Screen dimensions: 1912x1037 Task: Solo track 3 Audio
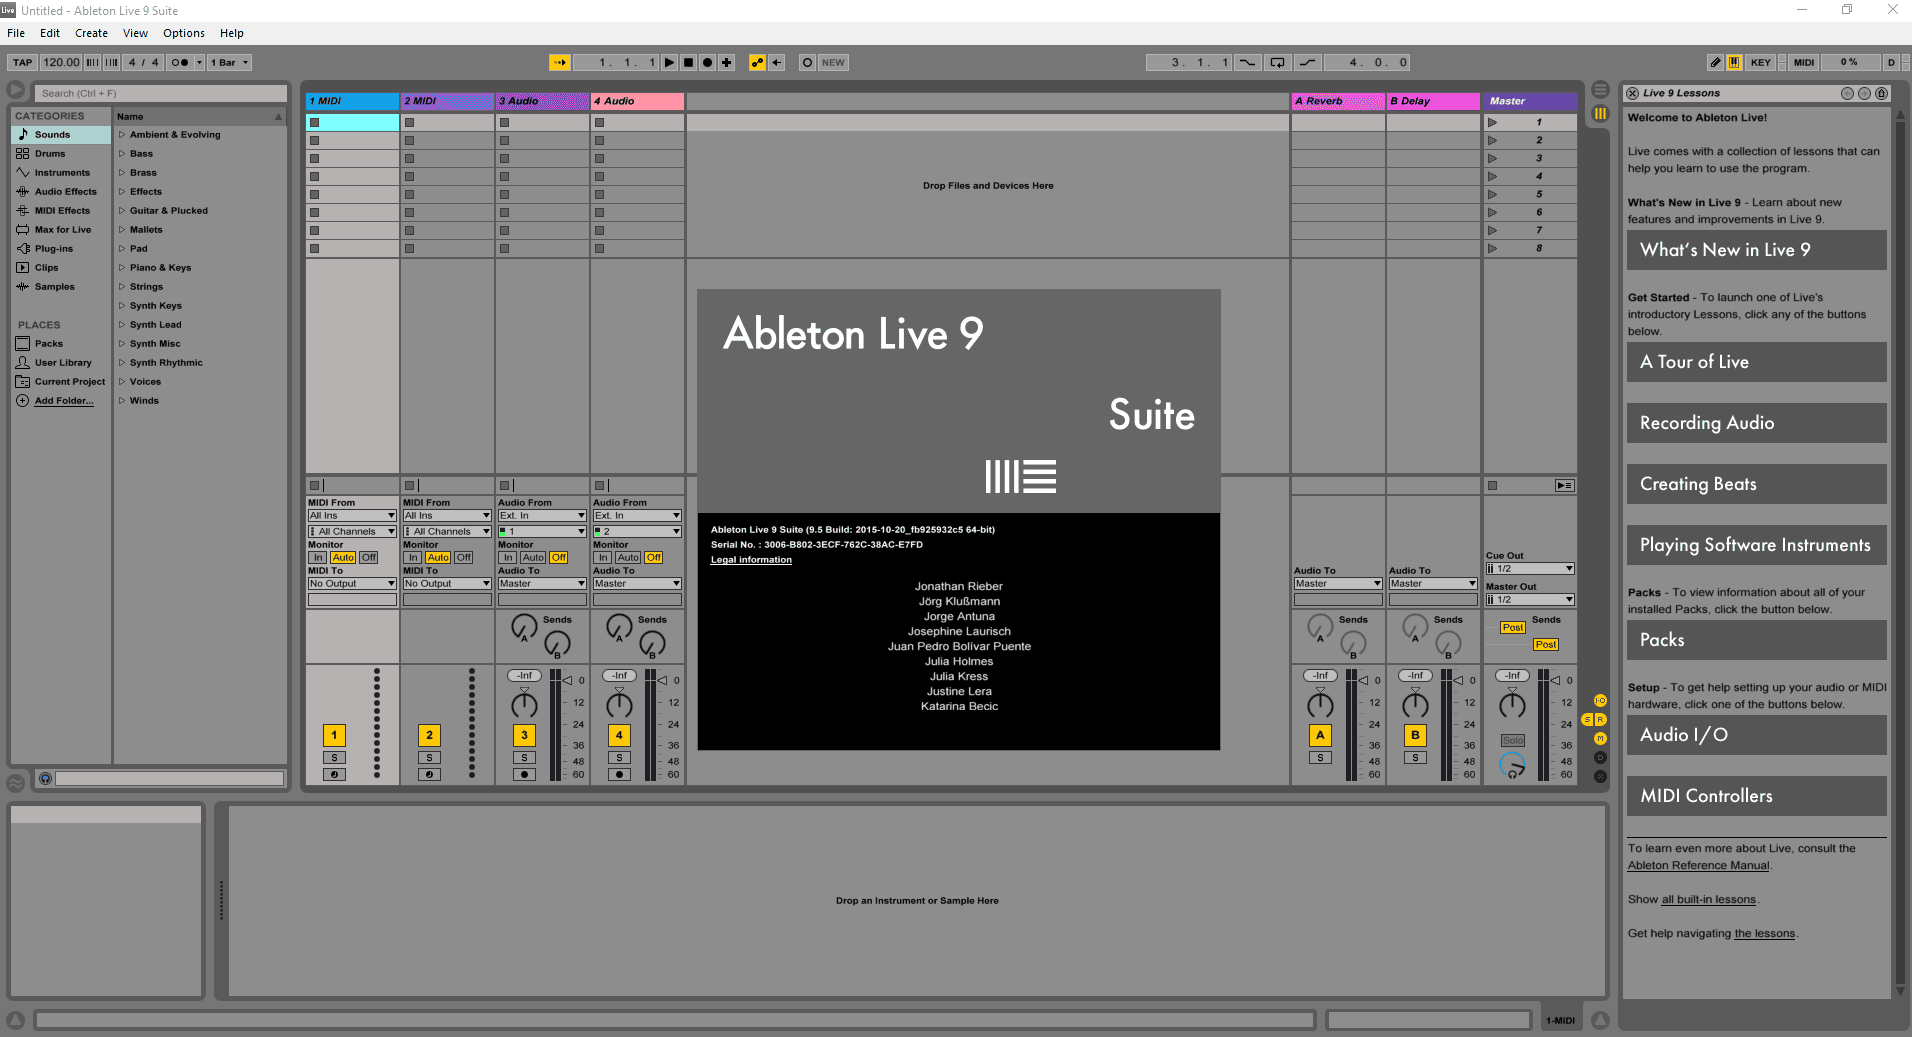tap(524, 758)
